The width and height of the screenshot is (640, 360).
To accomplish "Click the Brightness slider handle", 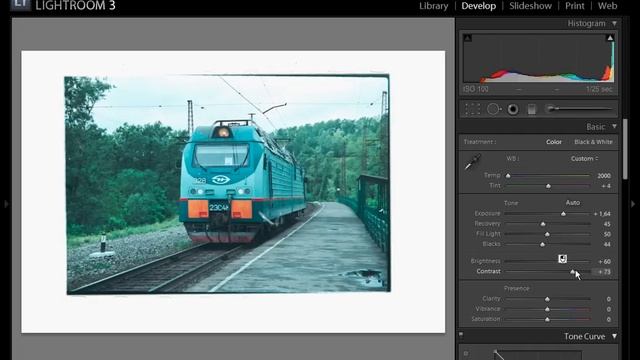I will point(562,259).
